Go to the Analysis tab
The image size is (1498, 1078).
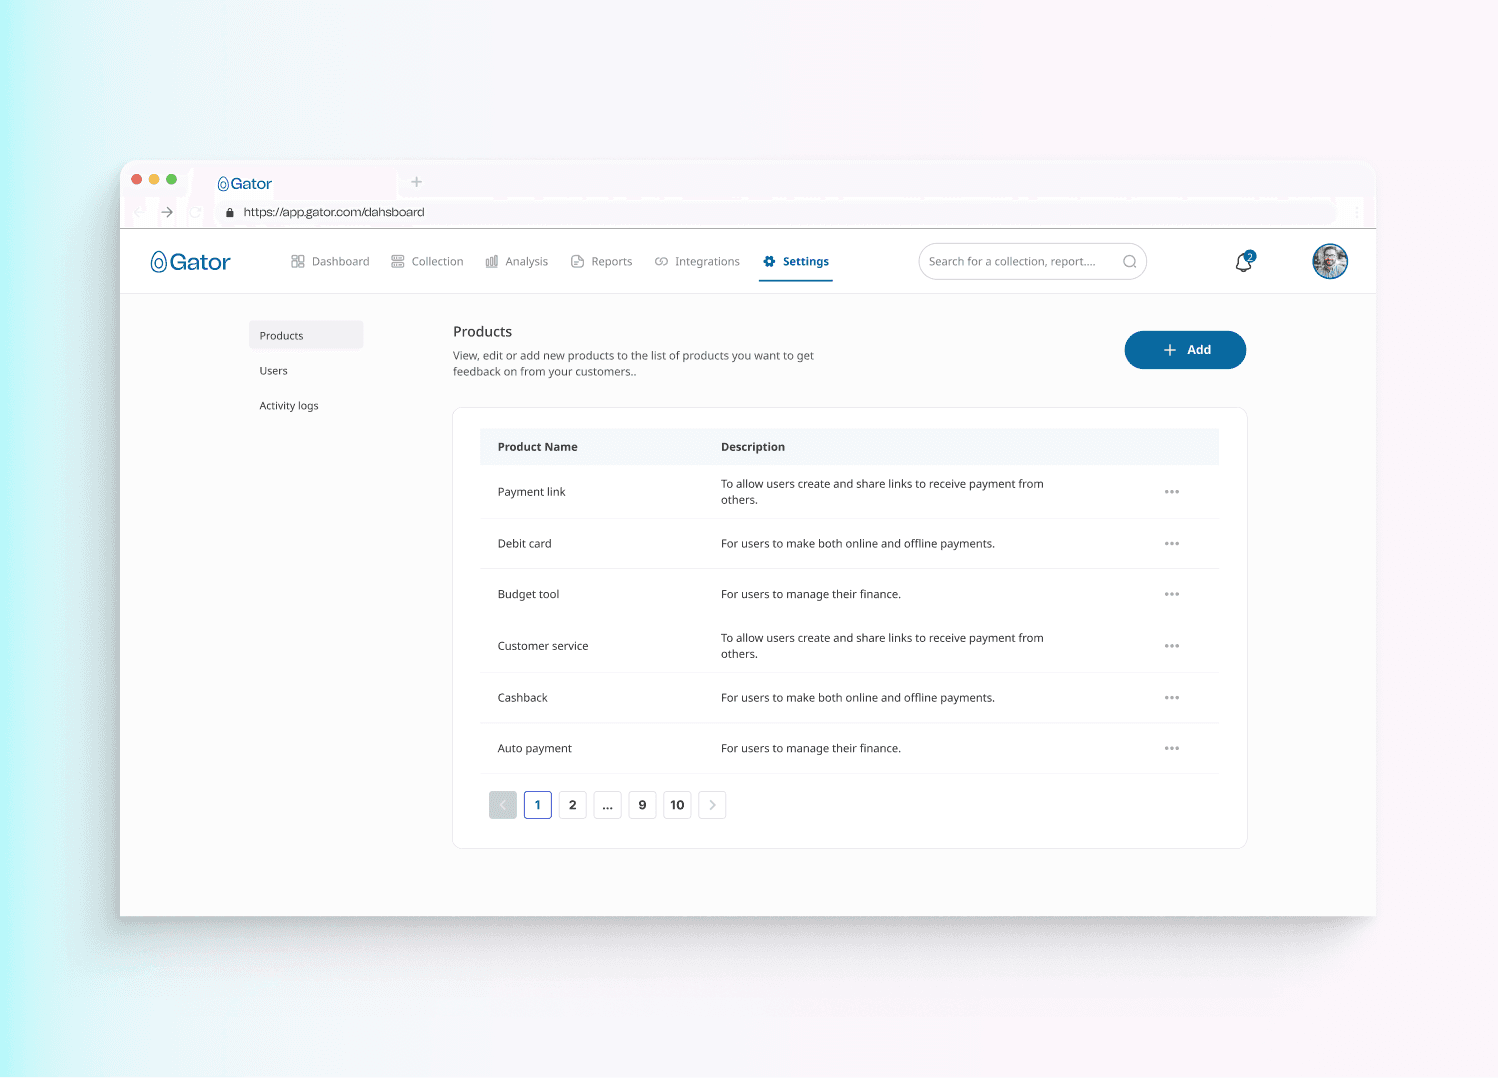517,262
